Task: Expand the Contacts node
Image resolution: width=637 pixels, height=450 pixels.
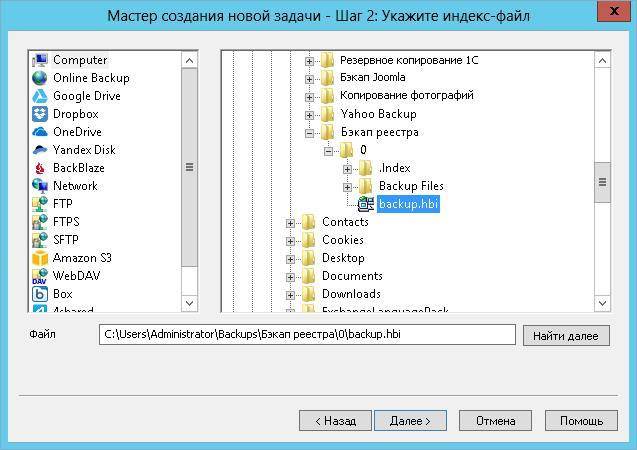Action: tap(290, 223)
